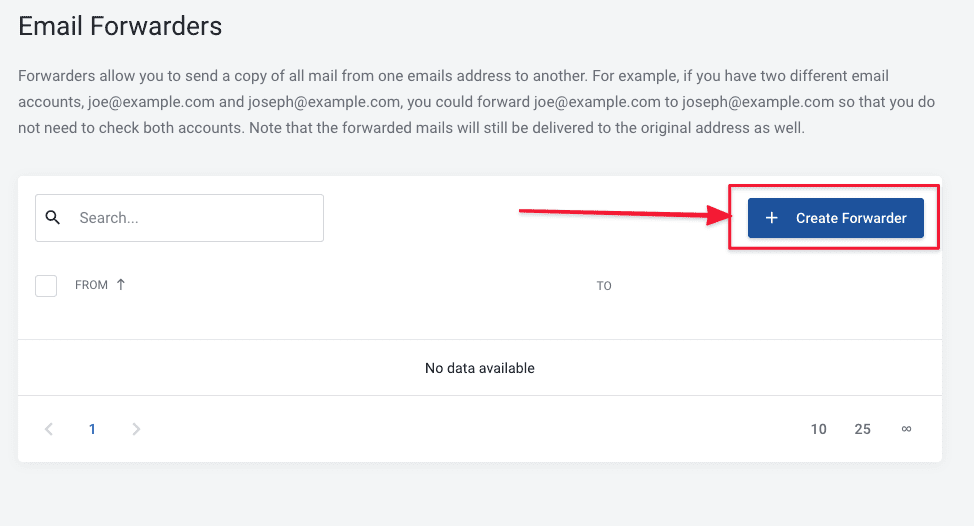
Task: Set rows per page to 10
Action: coord(819,429)
